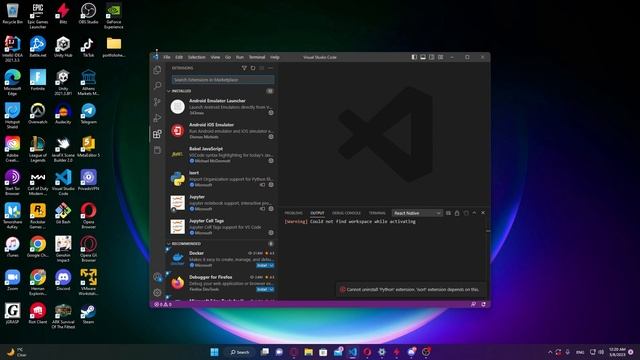Open the Search view in activity bar
The height and width of the screenshot is (360, 640).
pos(157,86)
